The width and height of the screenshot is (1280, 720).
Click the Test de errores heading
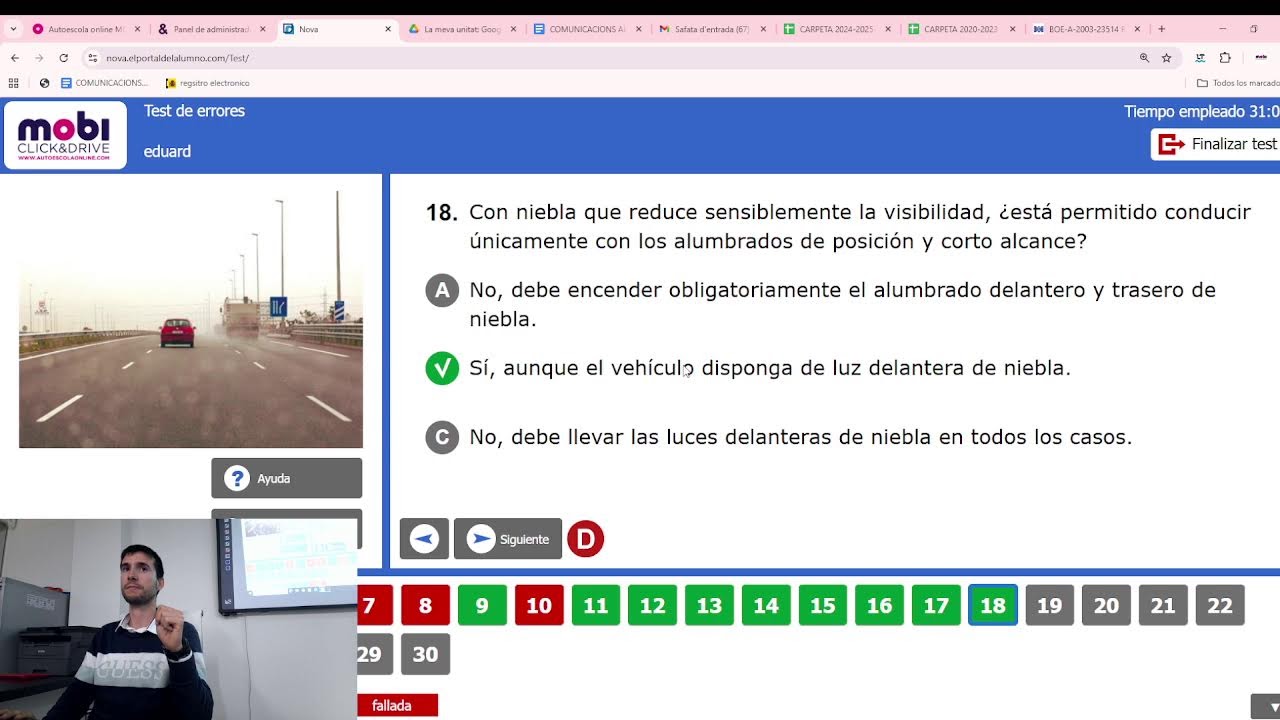click(x=194, y=111)
